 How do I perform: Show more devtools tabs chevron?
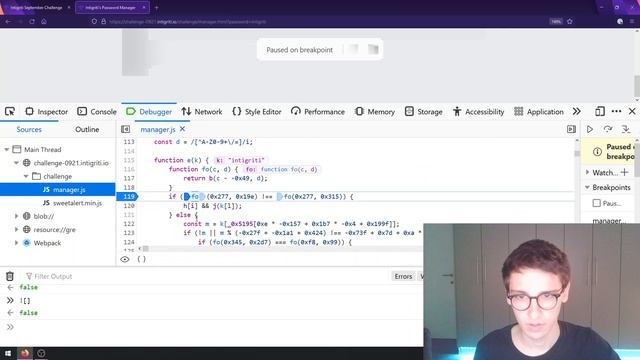(x=576, y=111)
